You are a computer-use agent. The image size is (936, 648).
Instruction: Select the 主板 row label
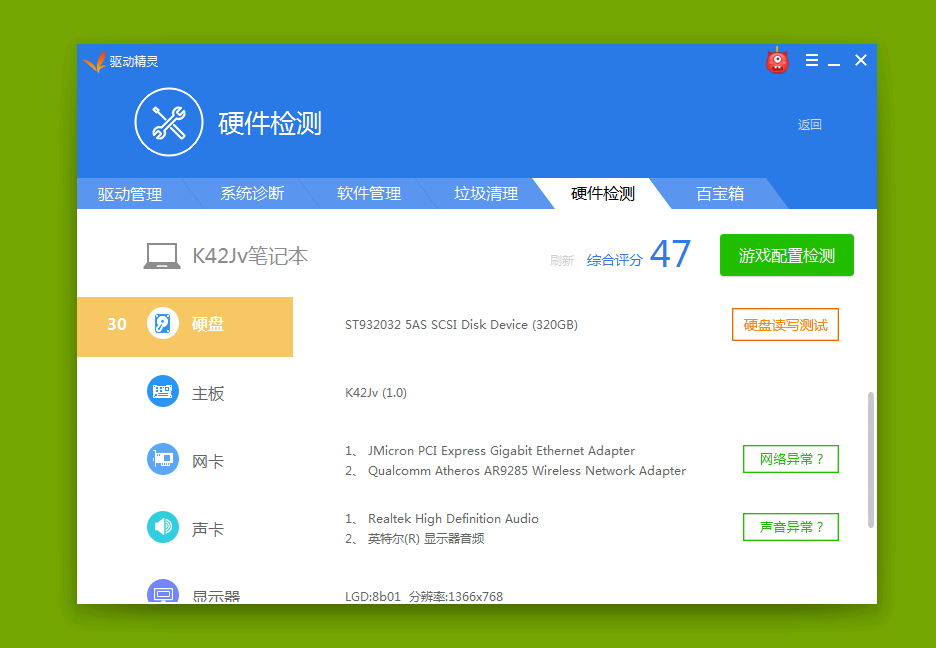coord(208,393)
